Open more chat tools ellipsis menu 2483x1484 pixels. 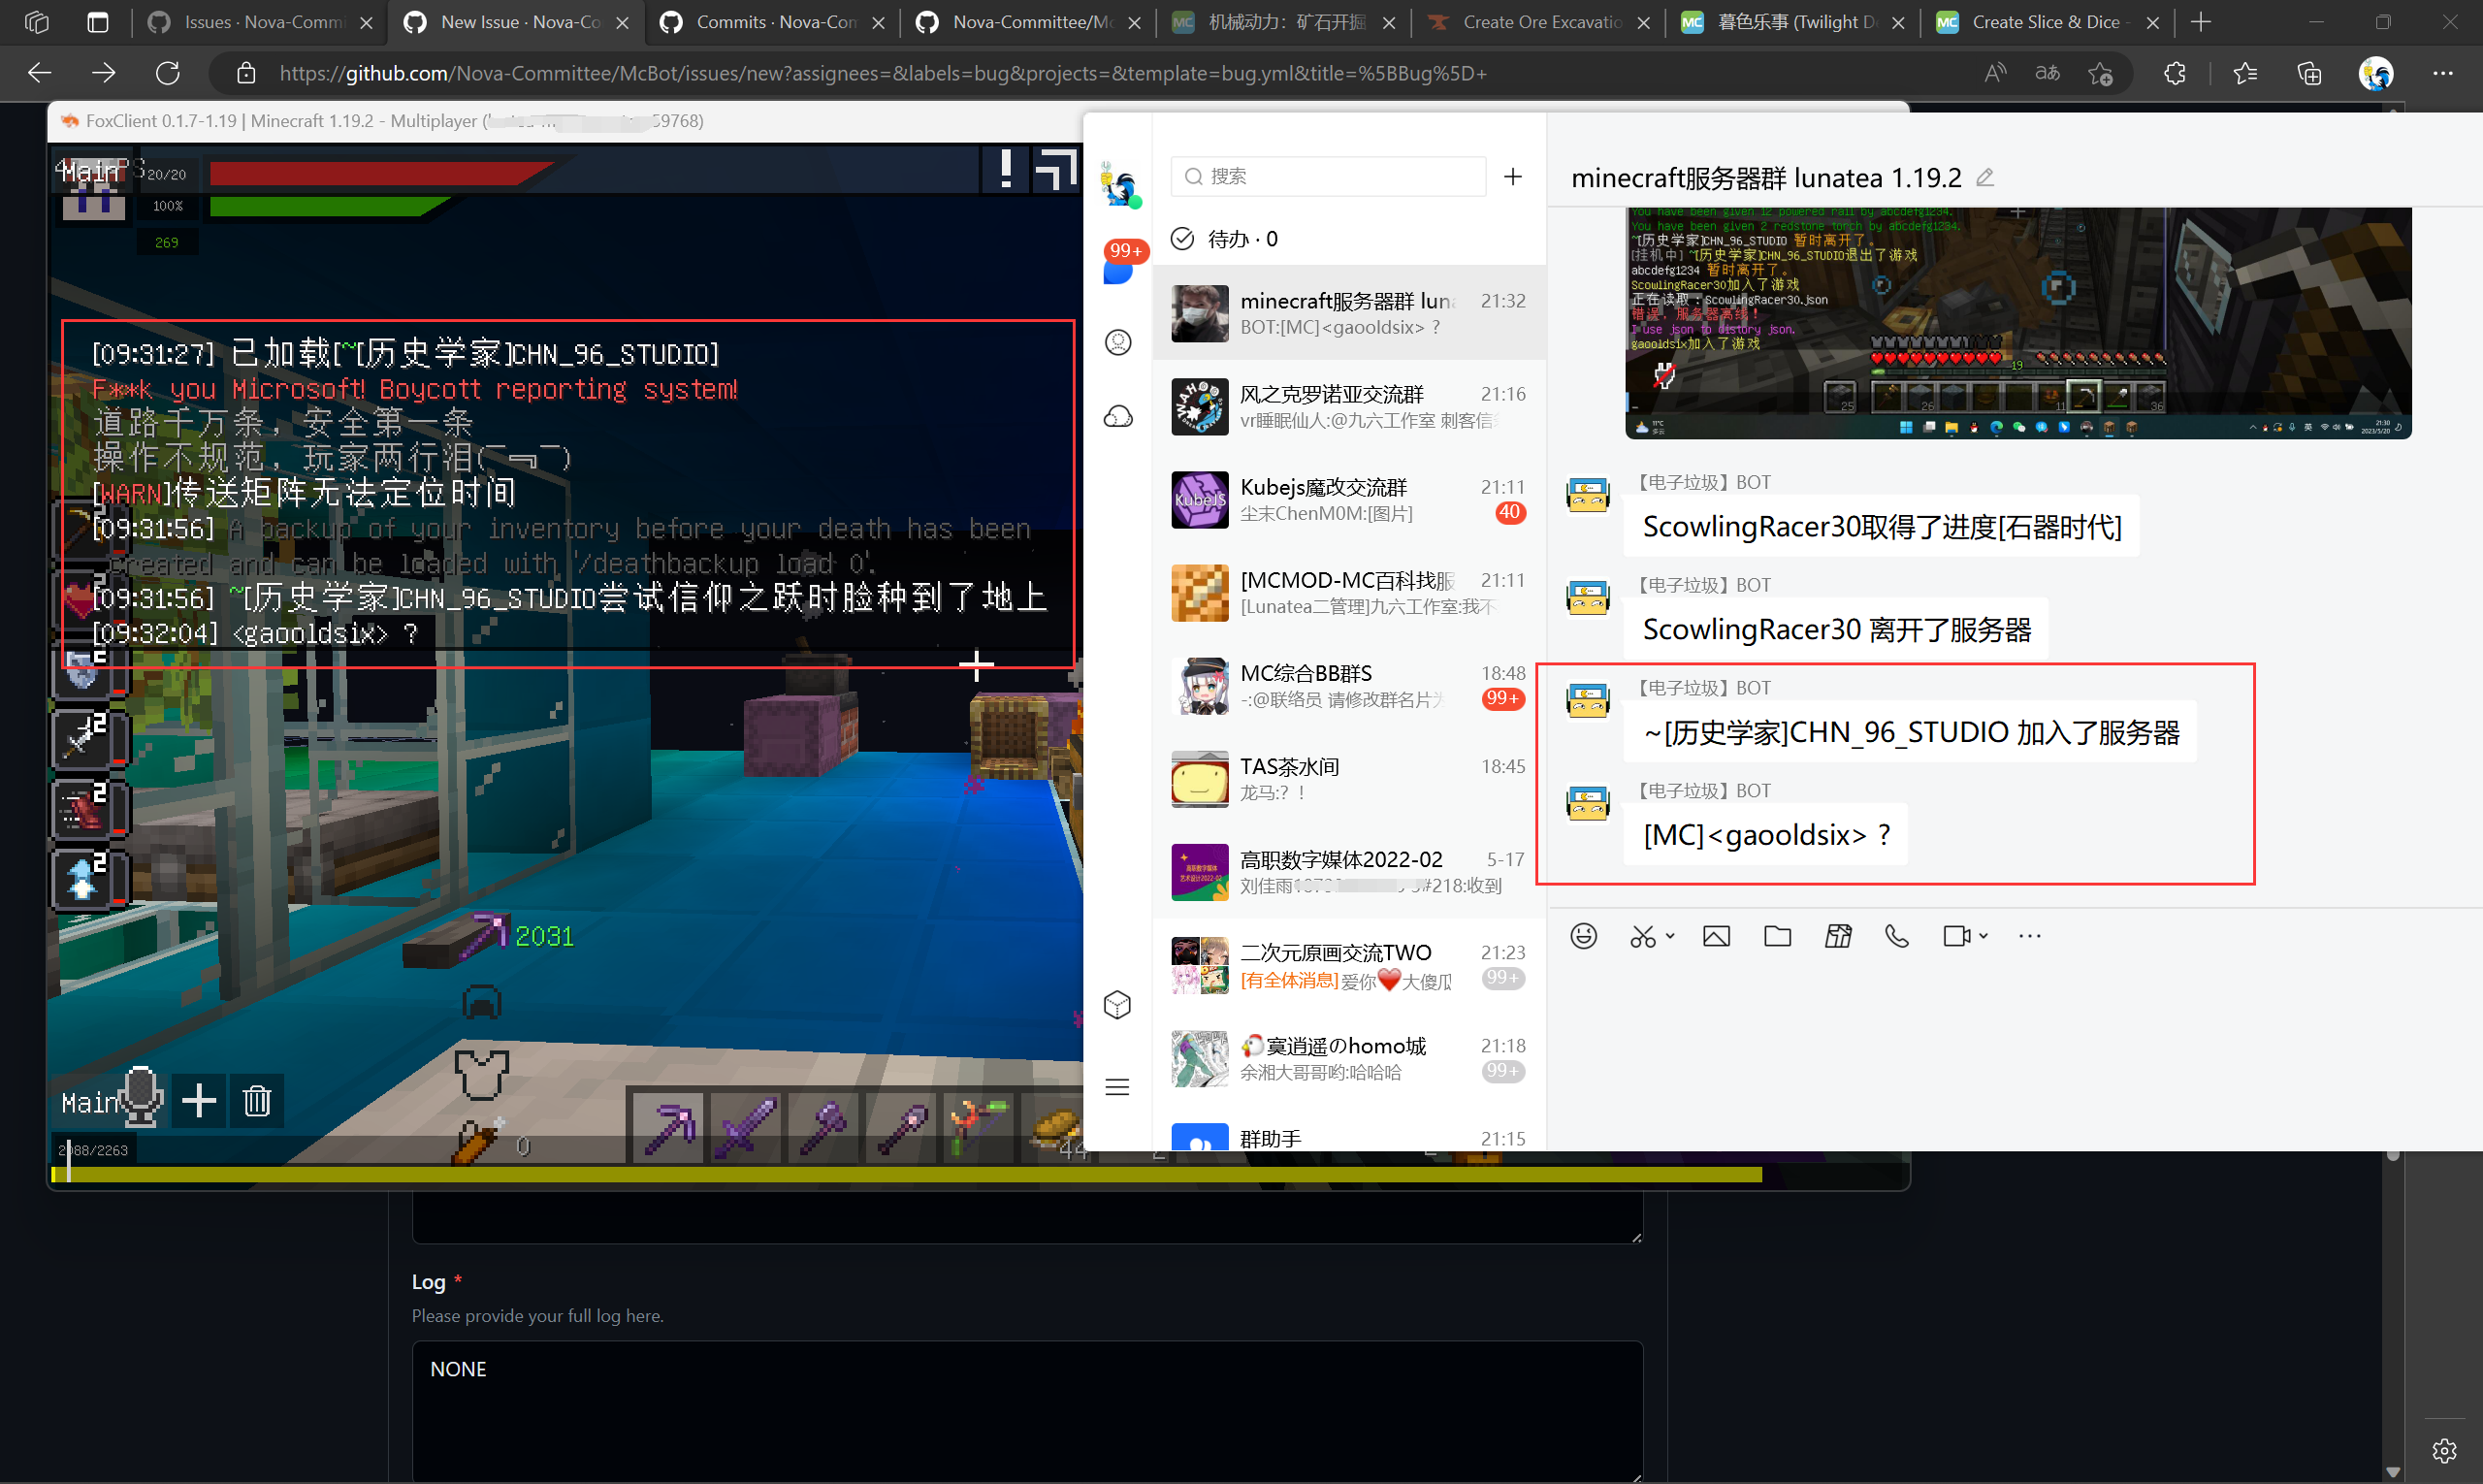coord(2029,936)
